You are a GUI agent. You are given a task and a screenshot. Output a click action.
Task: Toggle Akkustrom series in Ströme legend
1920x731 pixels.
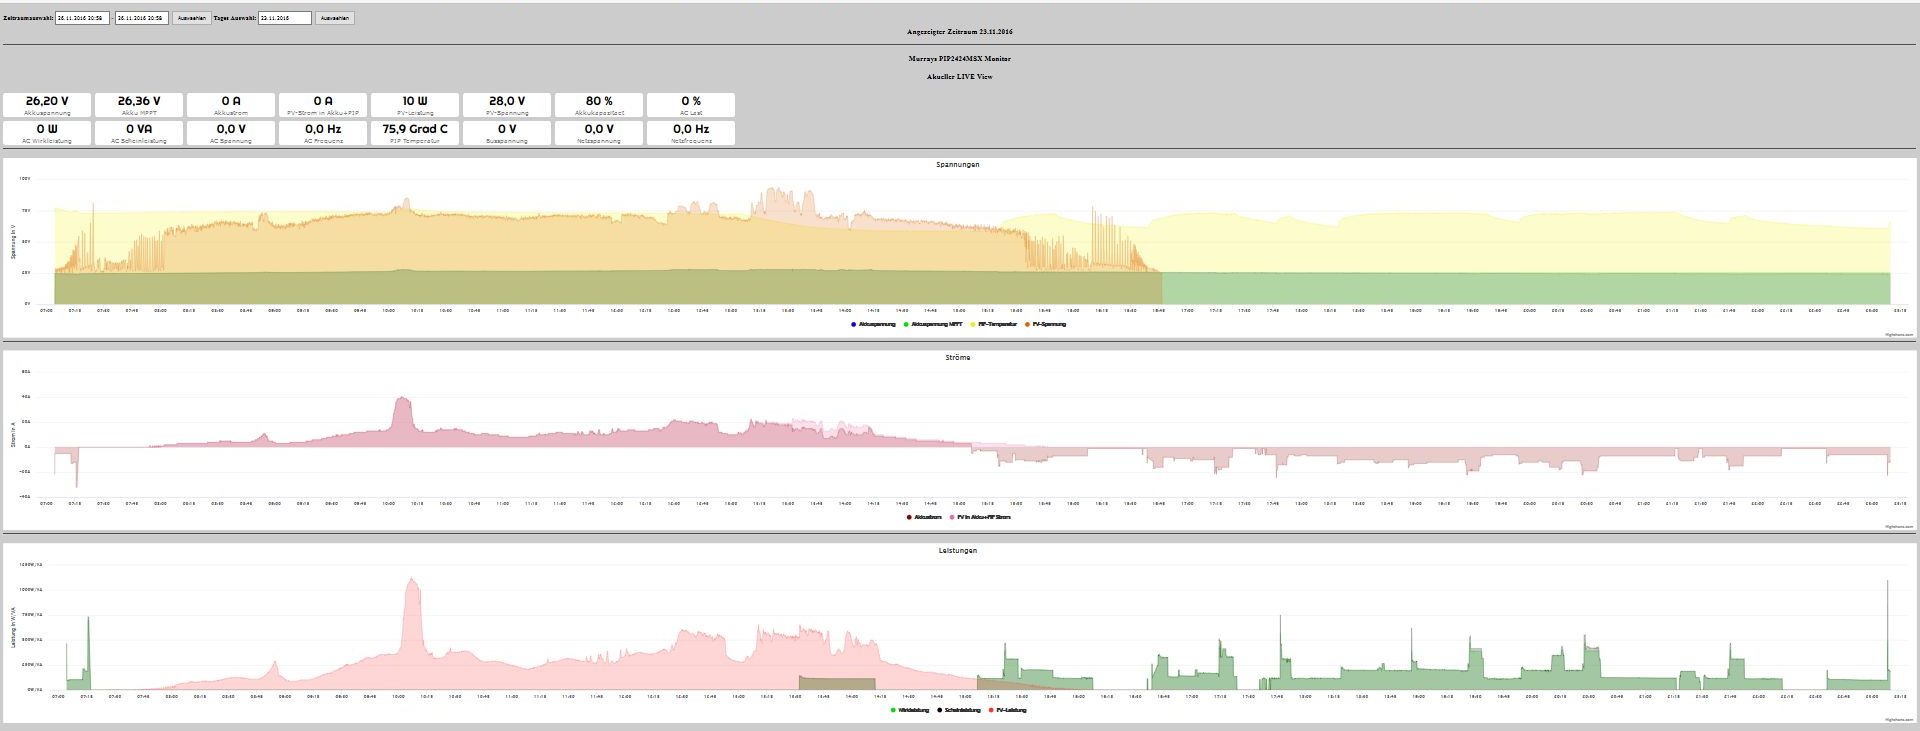(924, 517)
